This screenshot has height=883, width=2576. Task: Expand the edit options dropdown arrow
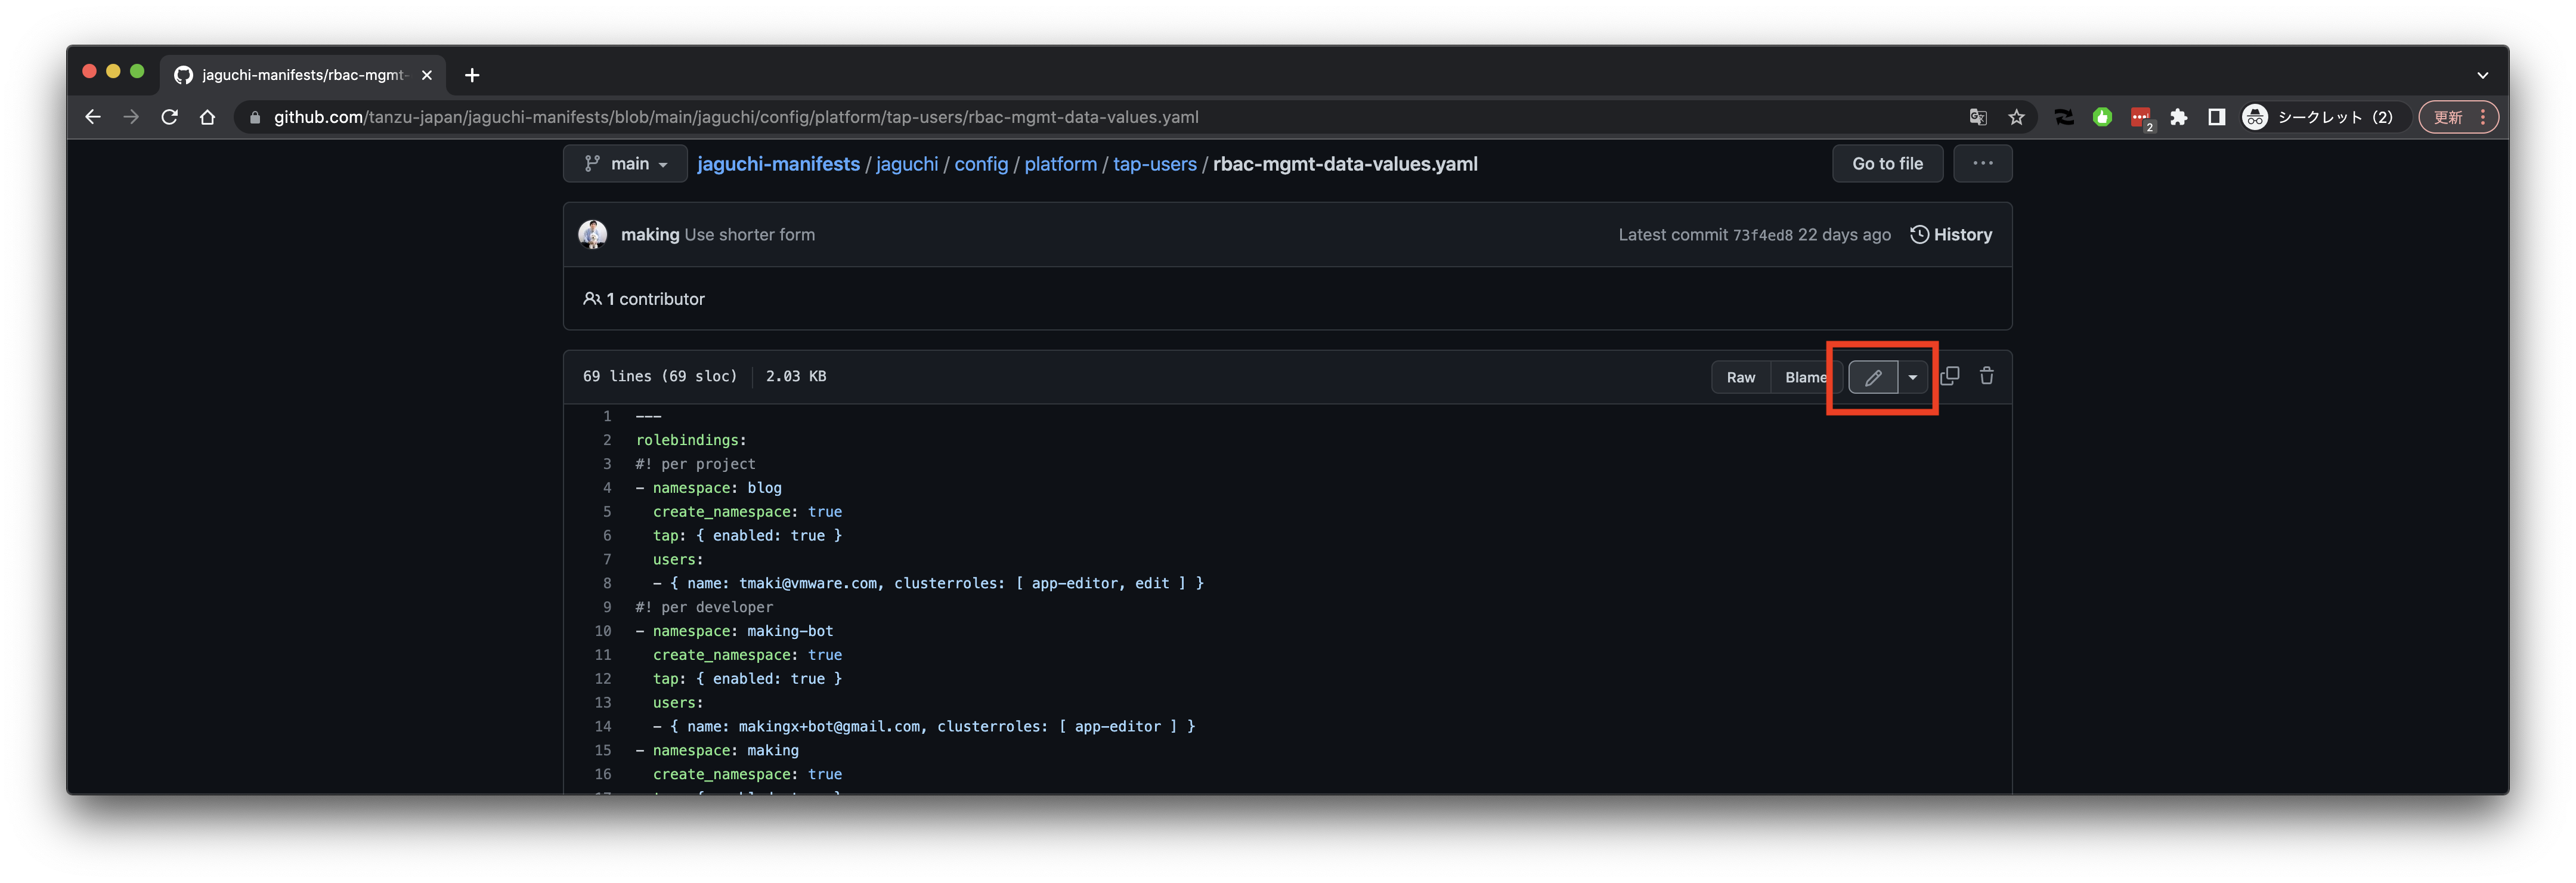[1913, 377]
